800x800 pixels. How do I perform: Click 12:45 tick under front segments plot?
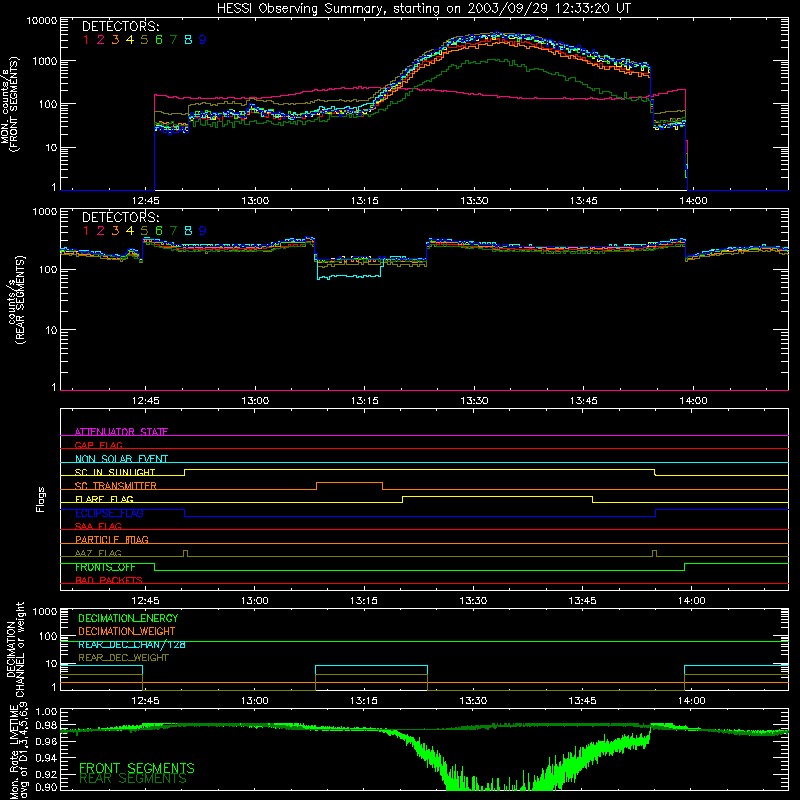click(145, 201)
